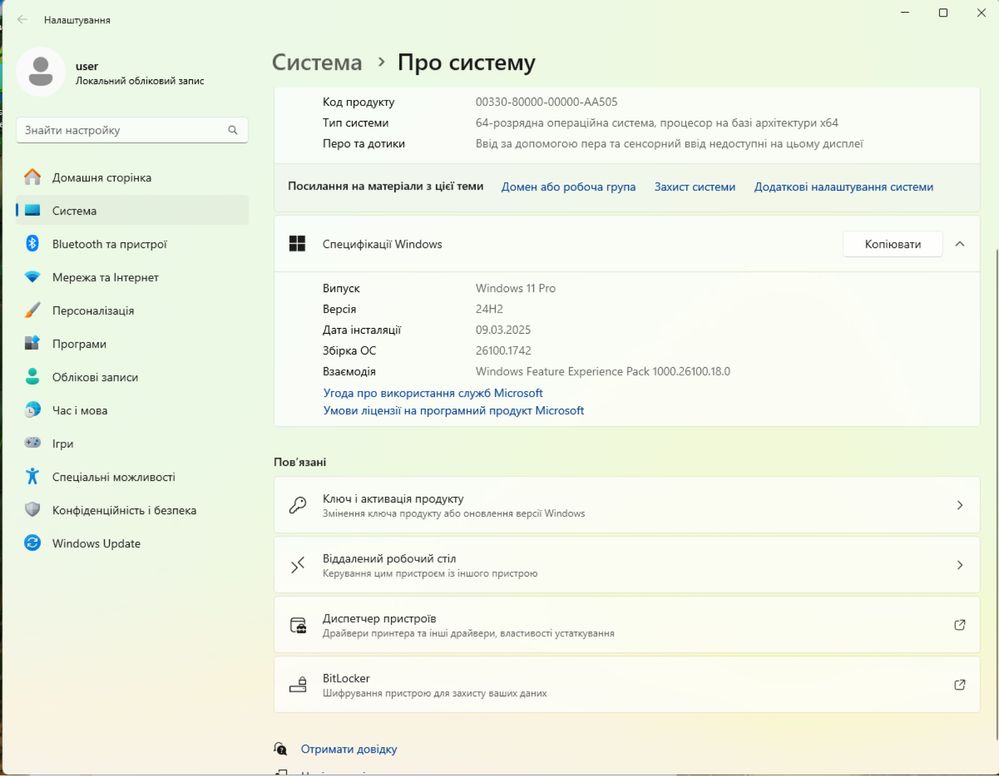Go to Час і мова settings

click(x=132, y=410)
